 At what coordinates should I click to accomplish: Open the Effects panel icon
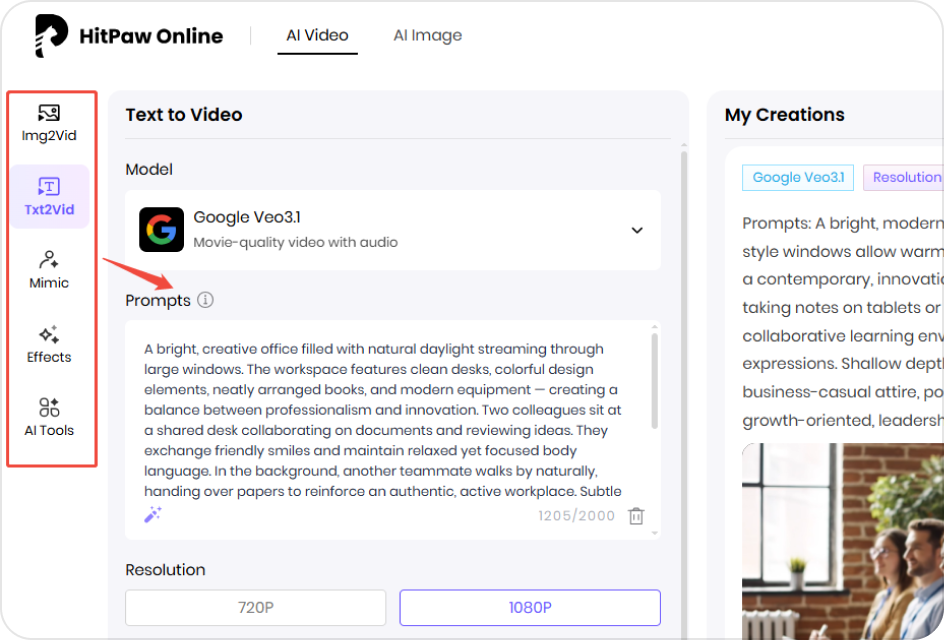click(x=50, y=344)
